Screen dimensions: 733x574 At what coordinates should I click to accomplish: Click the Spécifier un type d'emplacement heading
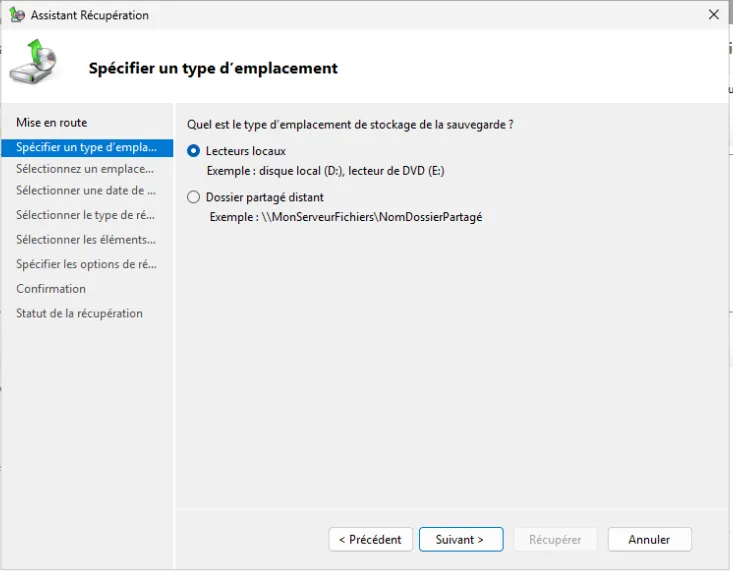pyautogui.click(x=213, y=69)
